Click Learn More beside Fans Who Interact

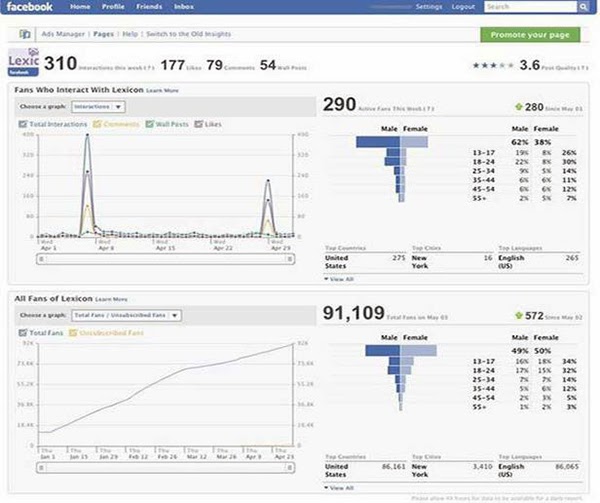(x=162, y=91)
